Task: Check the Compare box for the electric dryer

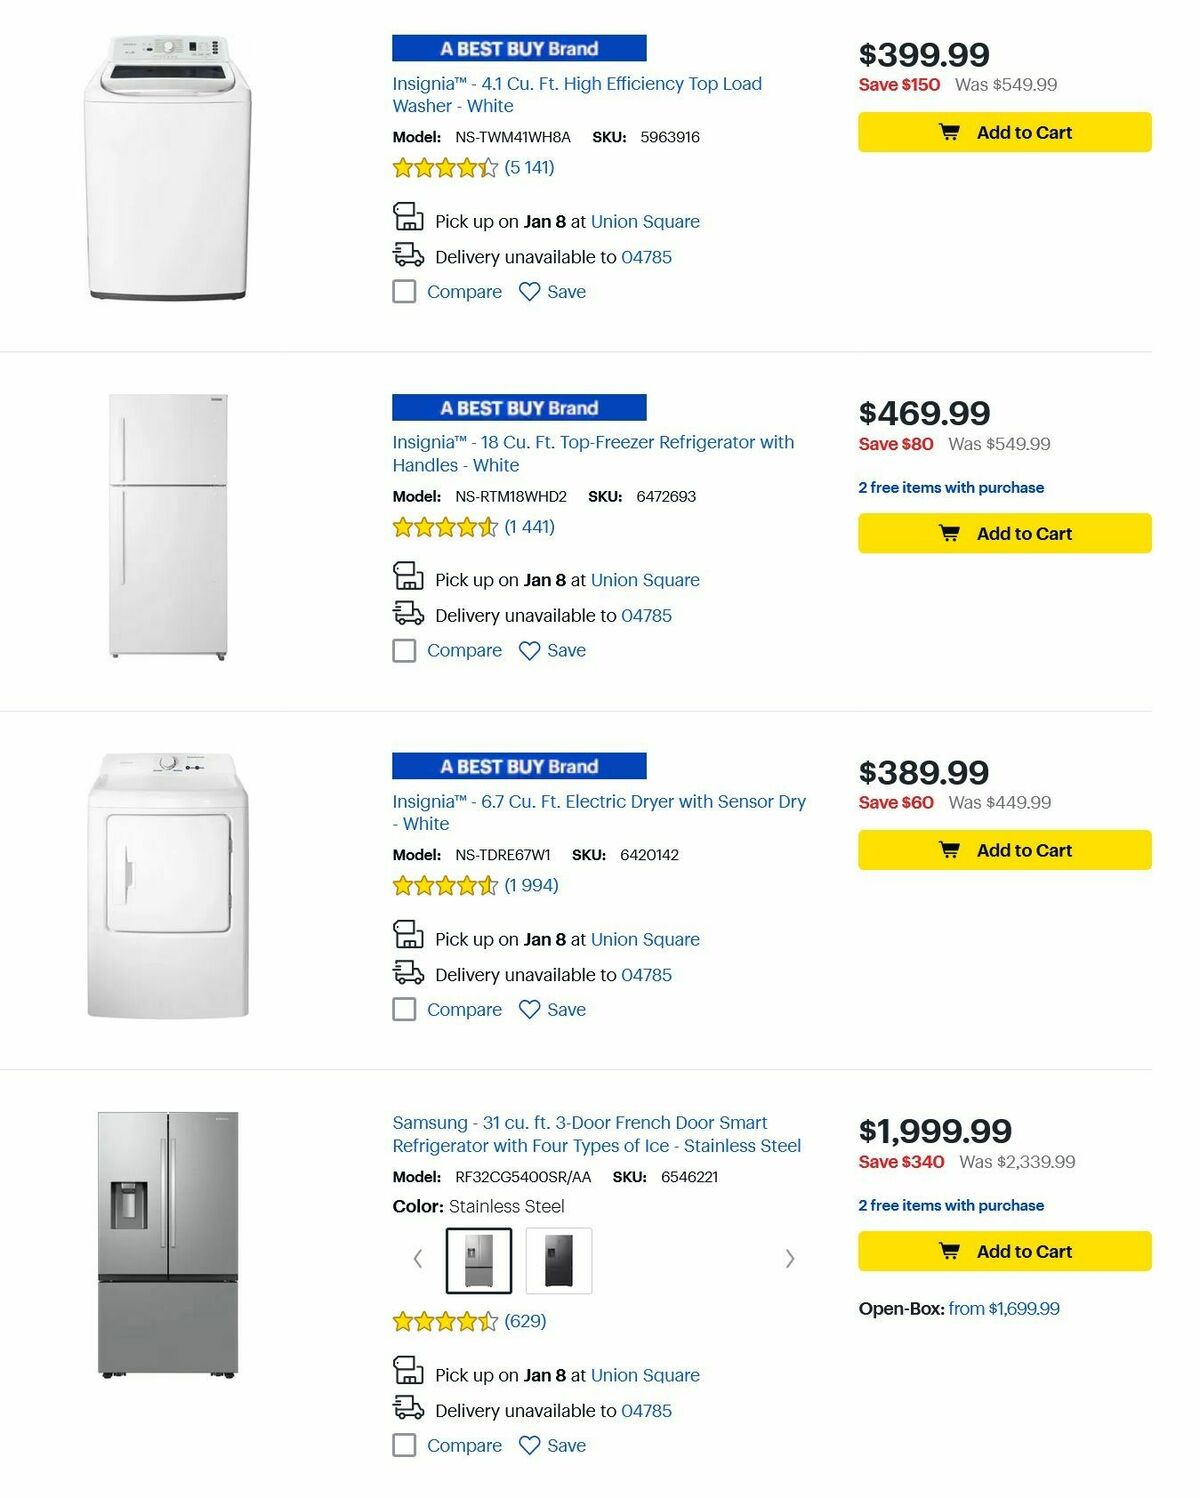Action: point(403,1009)
